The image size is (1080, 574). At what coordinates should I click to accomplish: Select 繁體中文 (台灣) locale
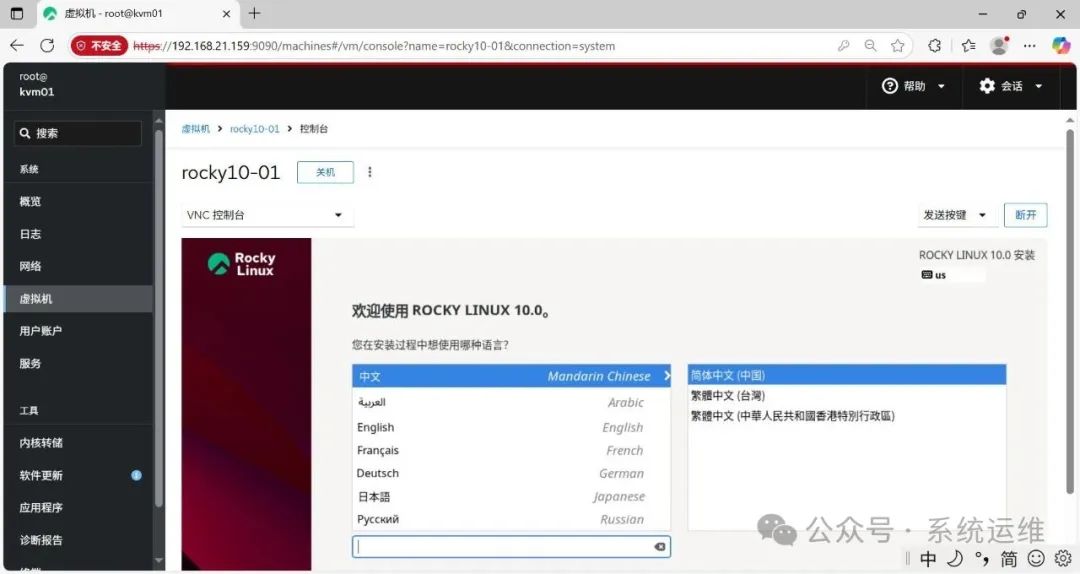point(847,396)
